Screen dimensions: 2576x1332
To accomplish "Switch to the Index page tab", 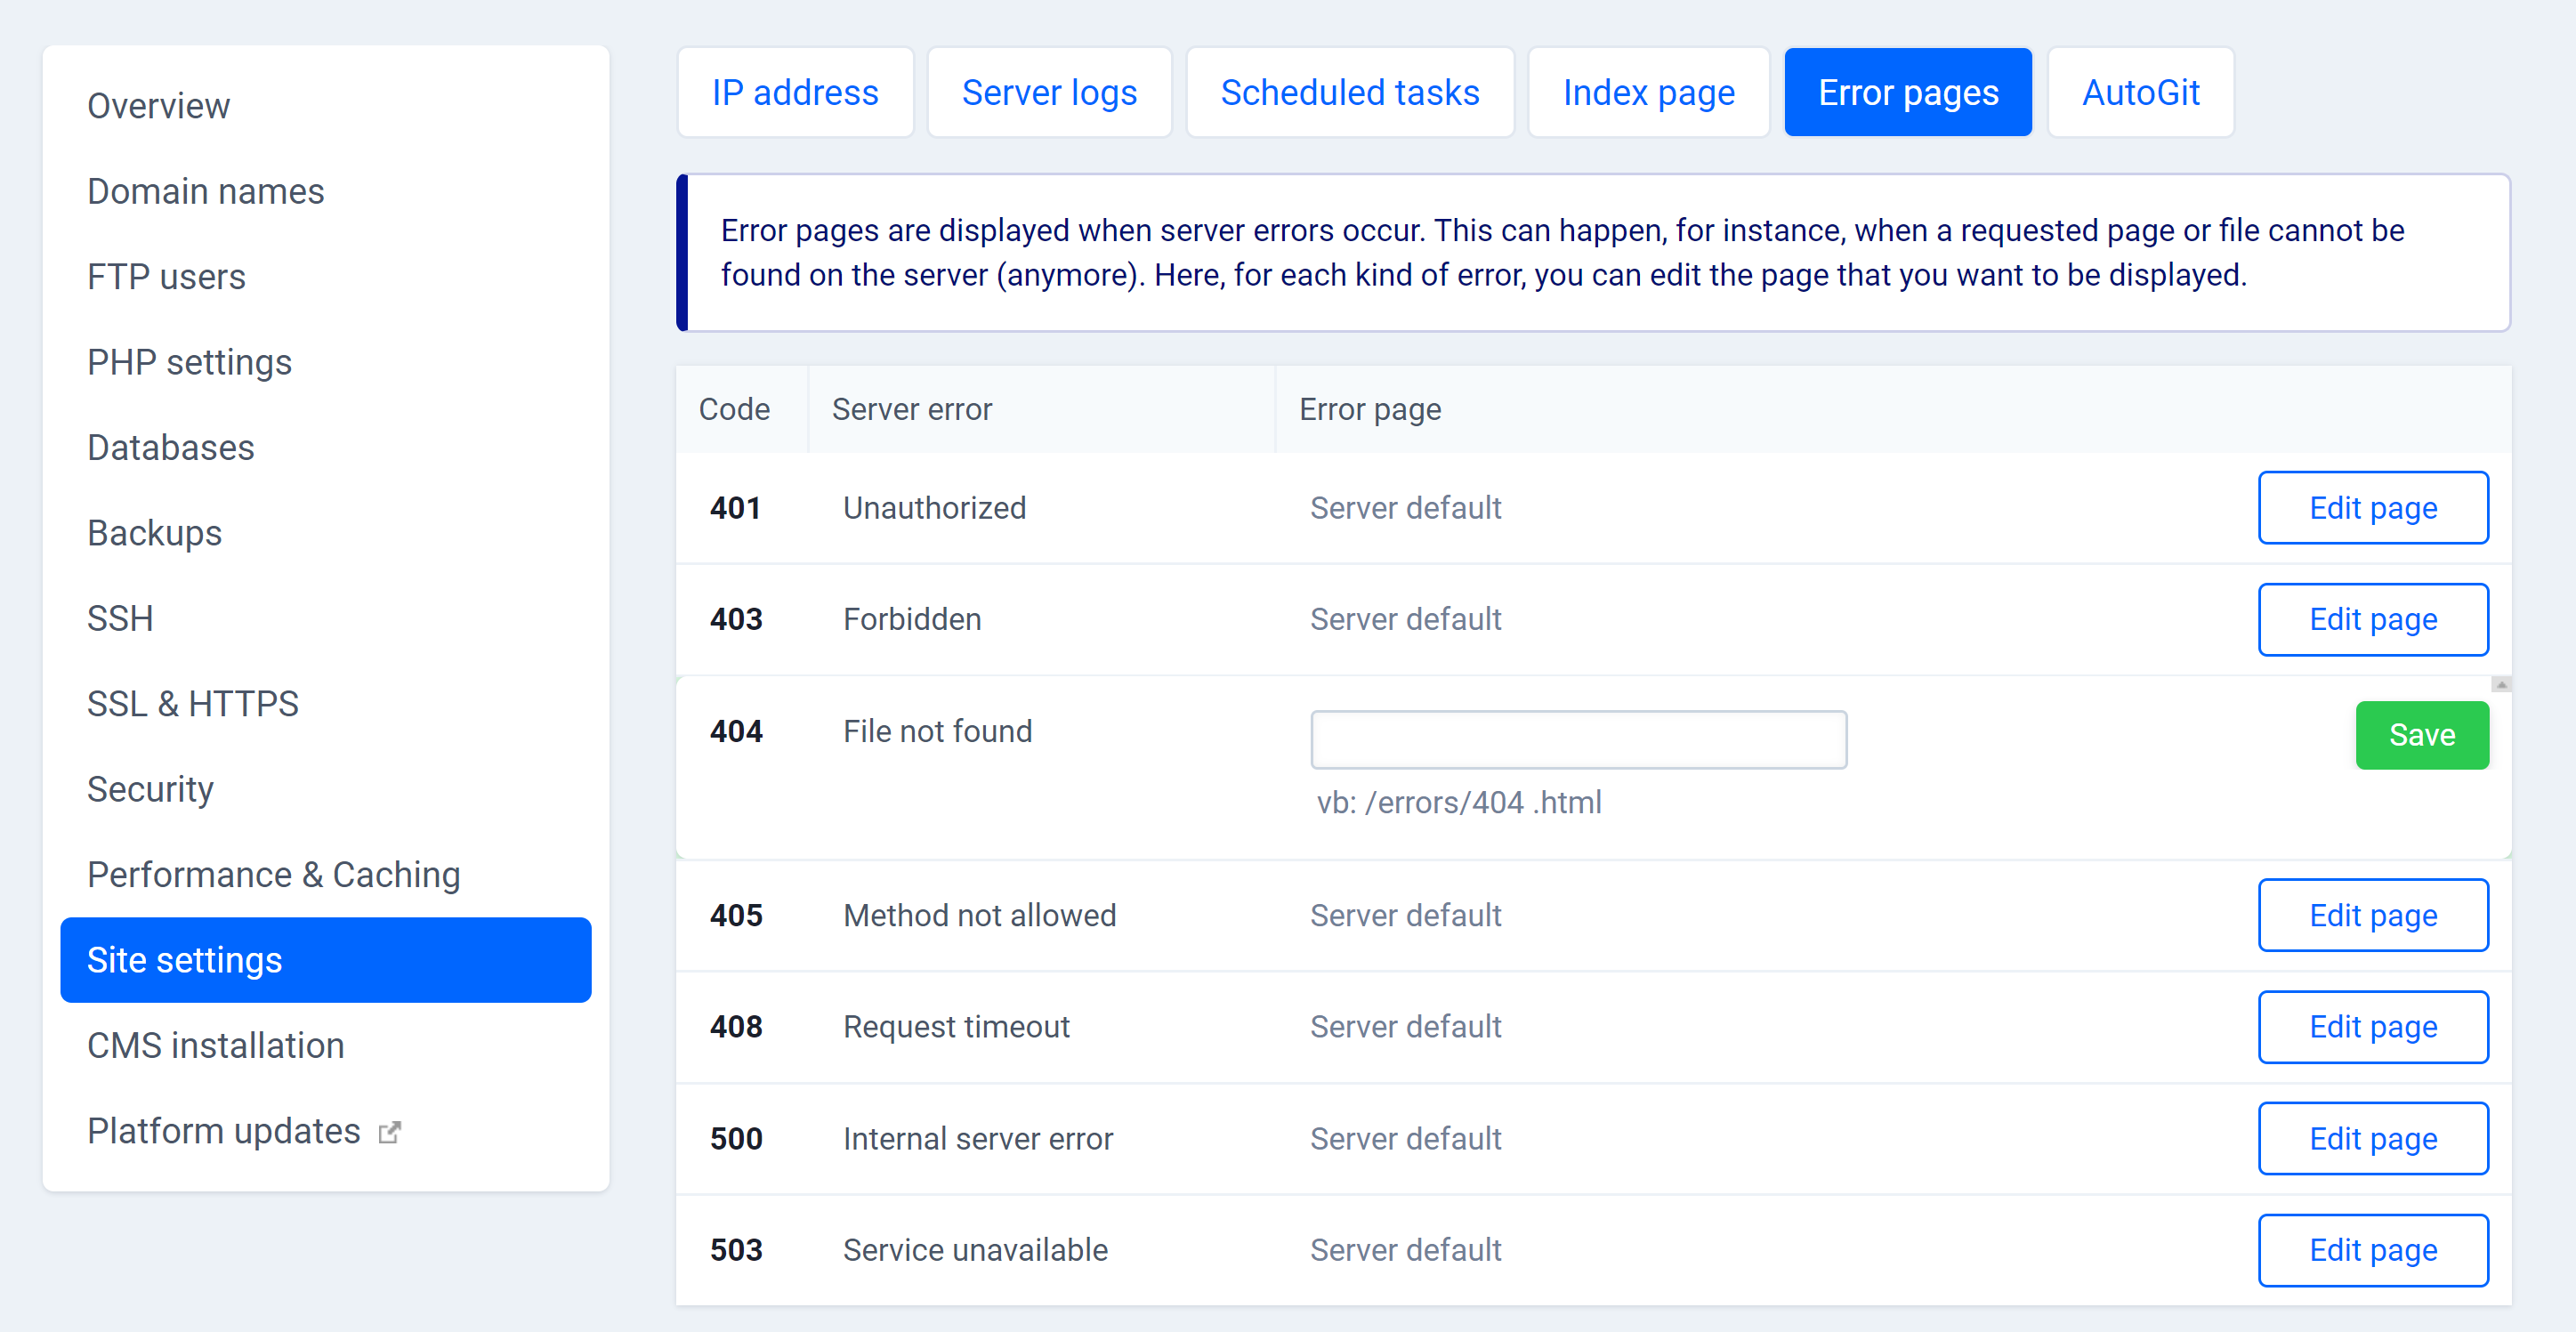I will click(1648, 91).
